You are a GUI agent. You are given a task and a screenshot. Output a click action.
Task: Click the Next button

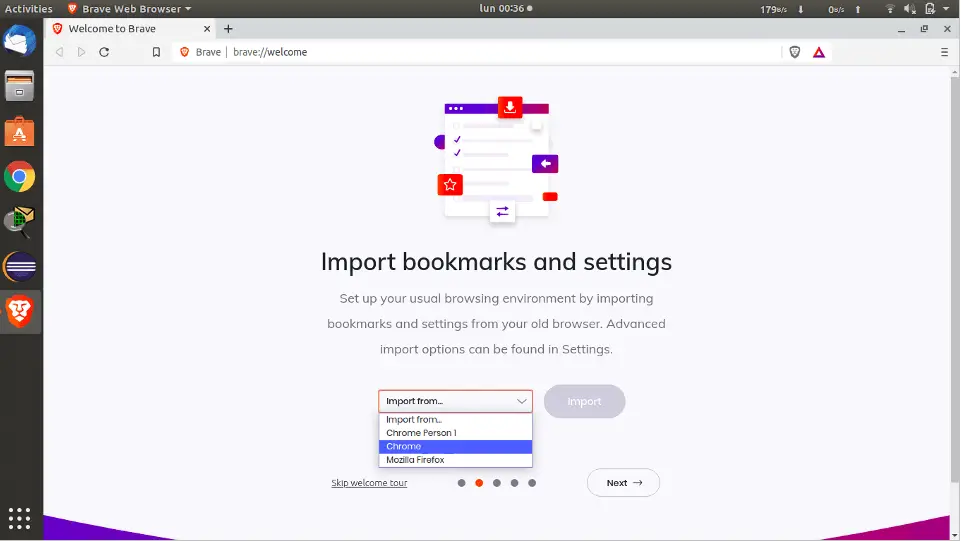[623, 483]
